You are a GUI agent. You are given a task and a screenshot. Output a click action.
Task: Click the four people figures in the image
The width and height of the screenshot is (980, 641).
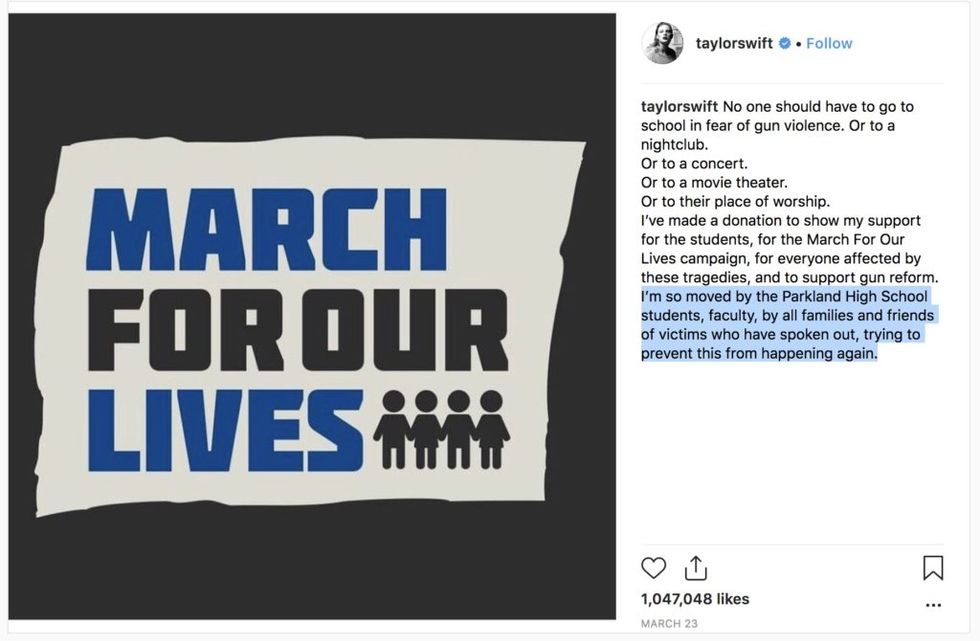pyautogui.click(x=441, y=428)
